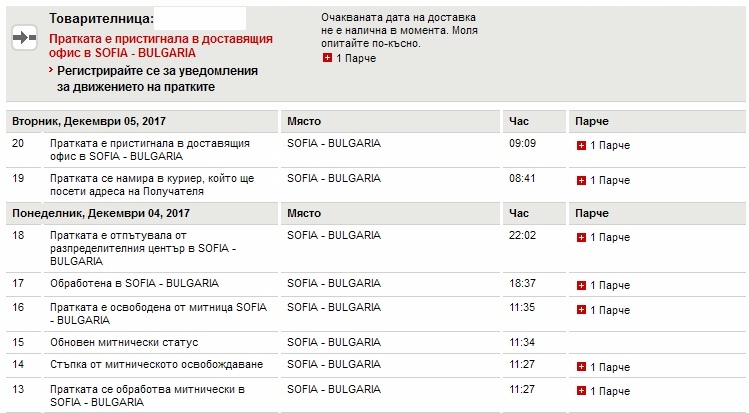This screenshot has height=413, width=749.
Task: Click the Парче column header for December 05
Action: tap(592, 121)
